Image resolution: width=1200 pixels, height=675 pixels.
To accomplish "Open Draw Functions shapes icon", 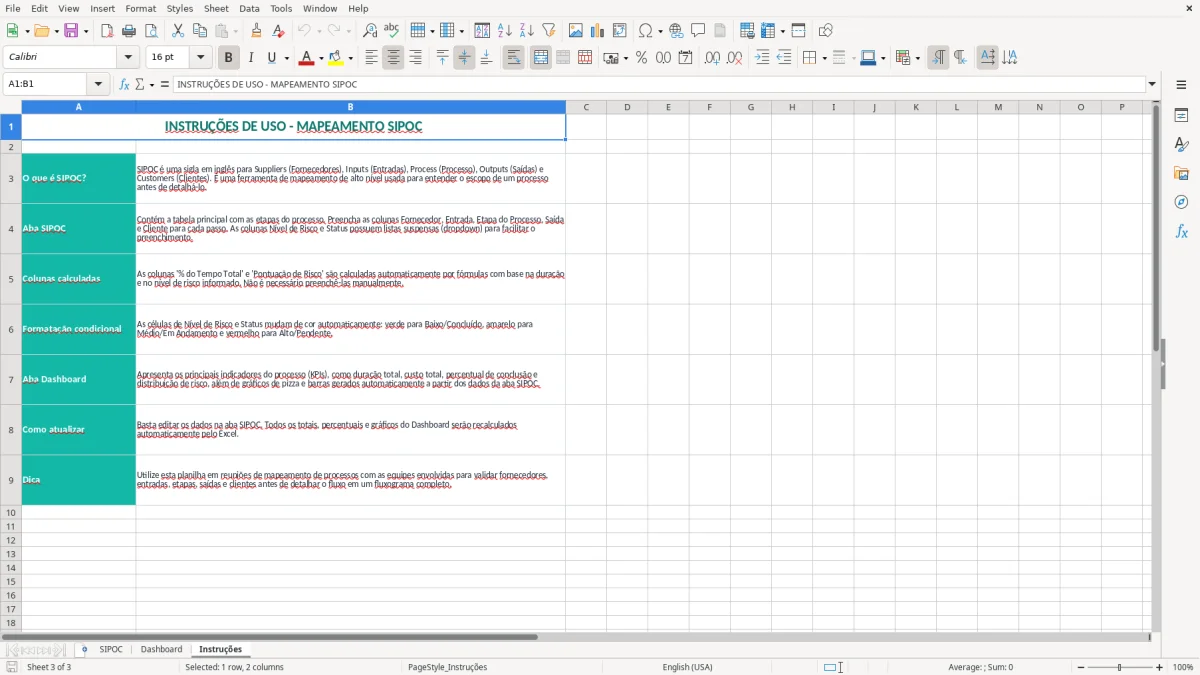I will click(825, 31).
